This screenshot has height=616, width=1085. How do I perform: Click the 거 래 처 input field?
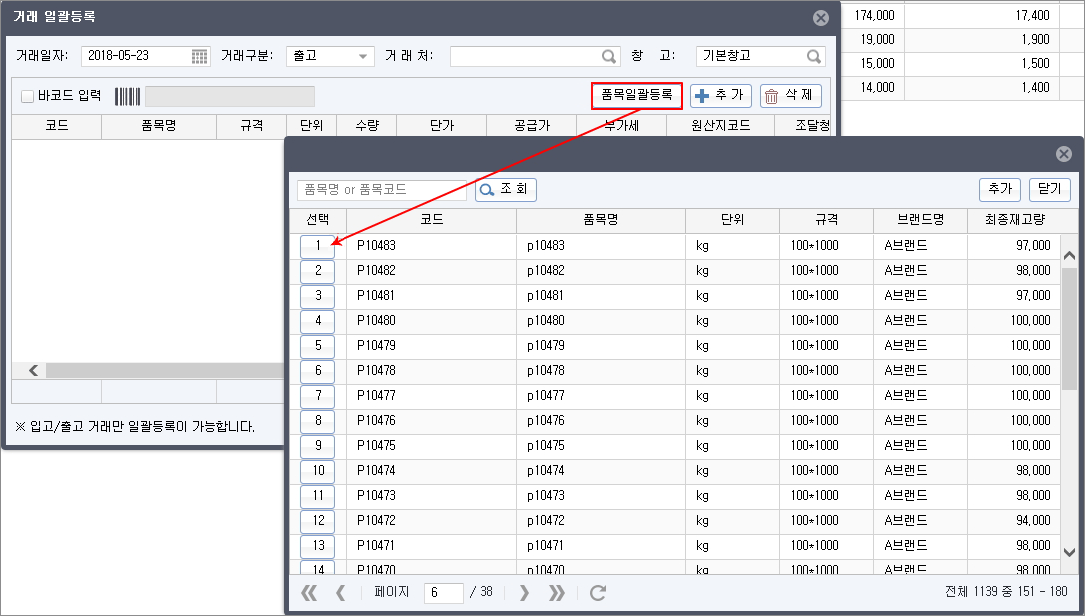pos(534,56)
